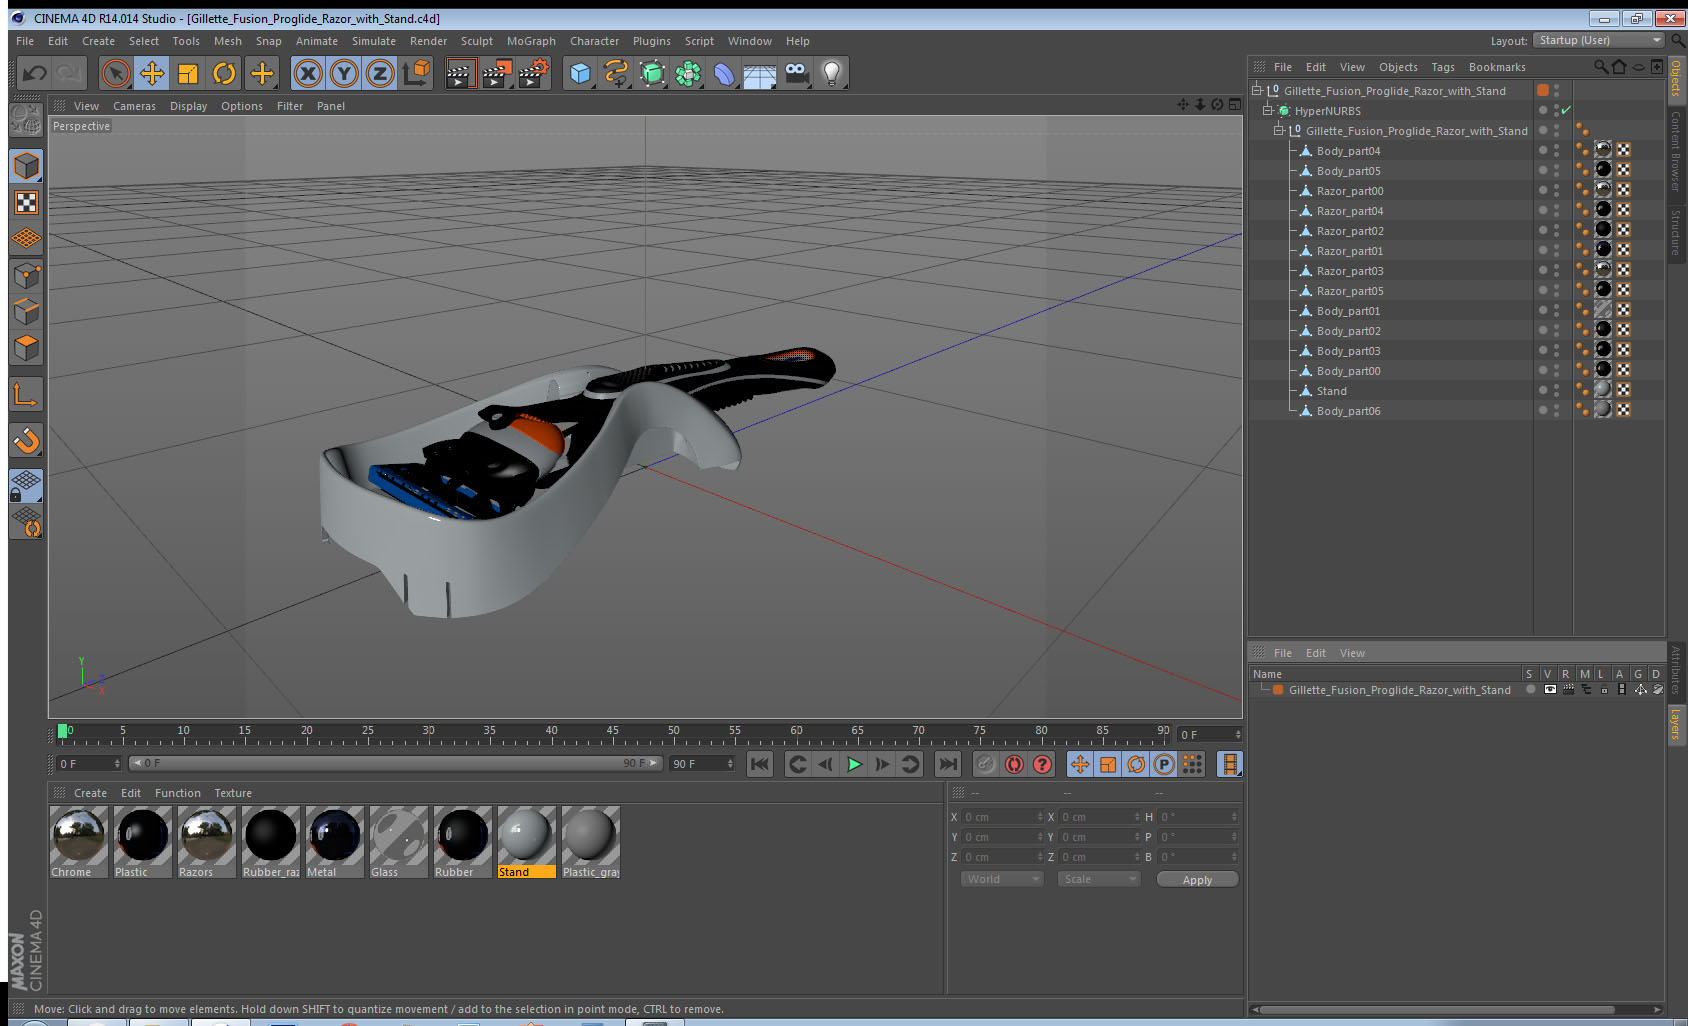Render to Picture Viewer icon
This screenshot has height=1026, width=1688.
(497, 73)
